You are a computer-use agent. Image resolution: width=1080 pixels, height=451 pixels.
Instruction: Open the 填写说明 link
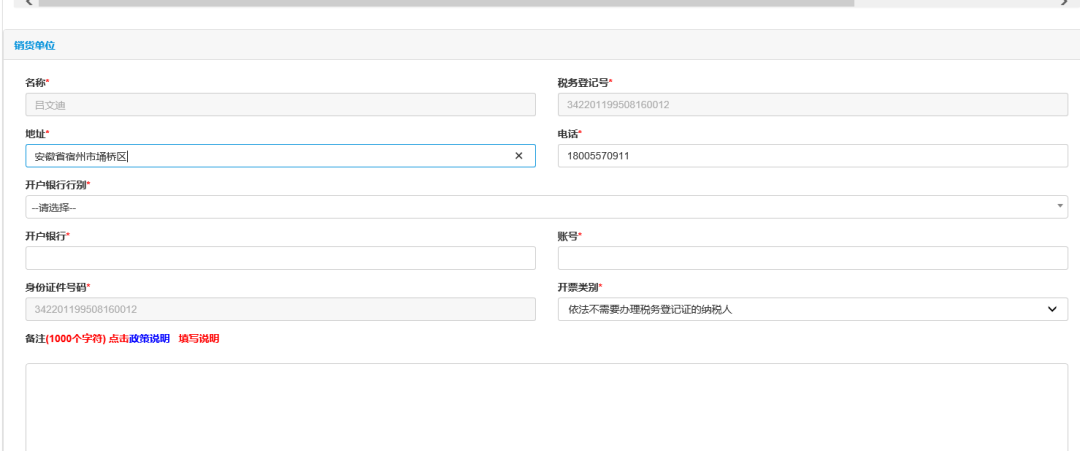point(199,339)
